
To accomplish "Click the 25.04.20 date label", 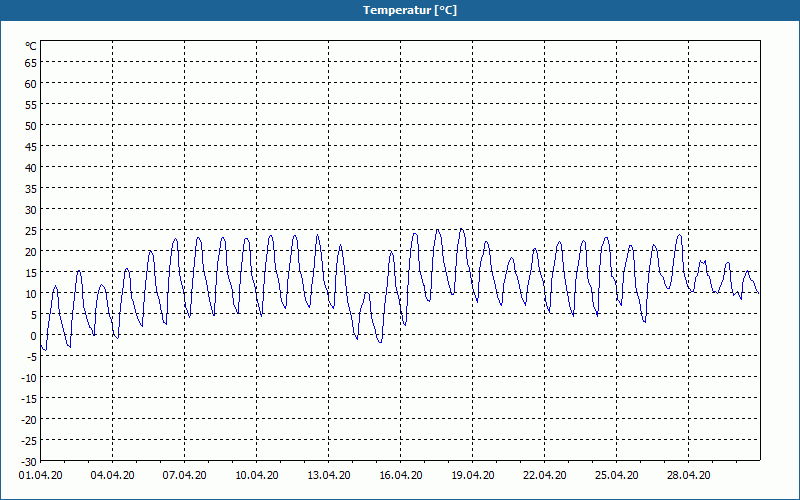I will [x=616, y=475].
